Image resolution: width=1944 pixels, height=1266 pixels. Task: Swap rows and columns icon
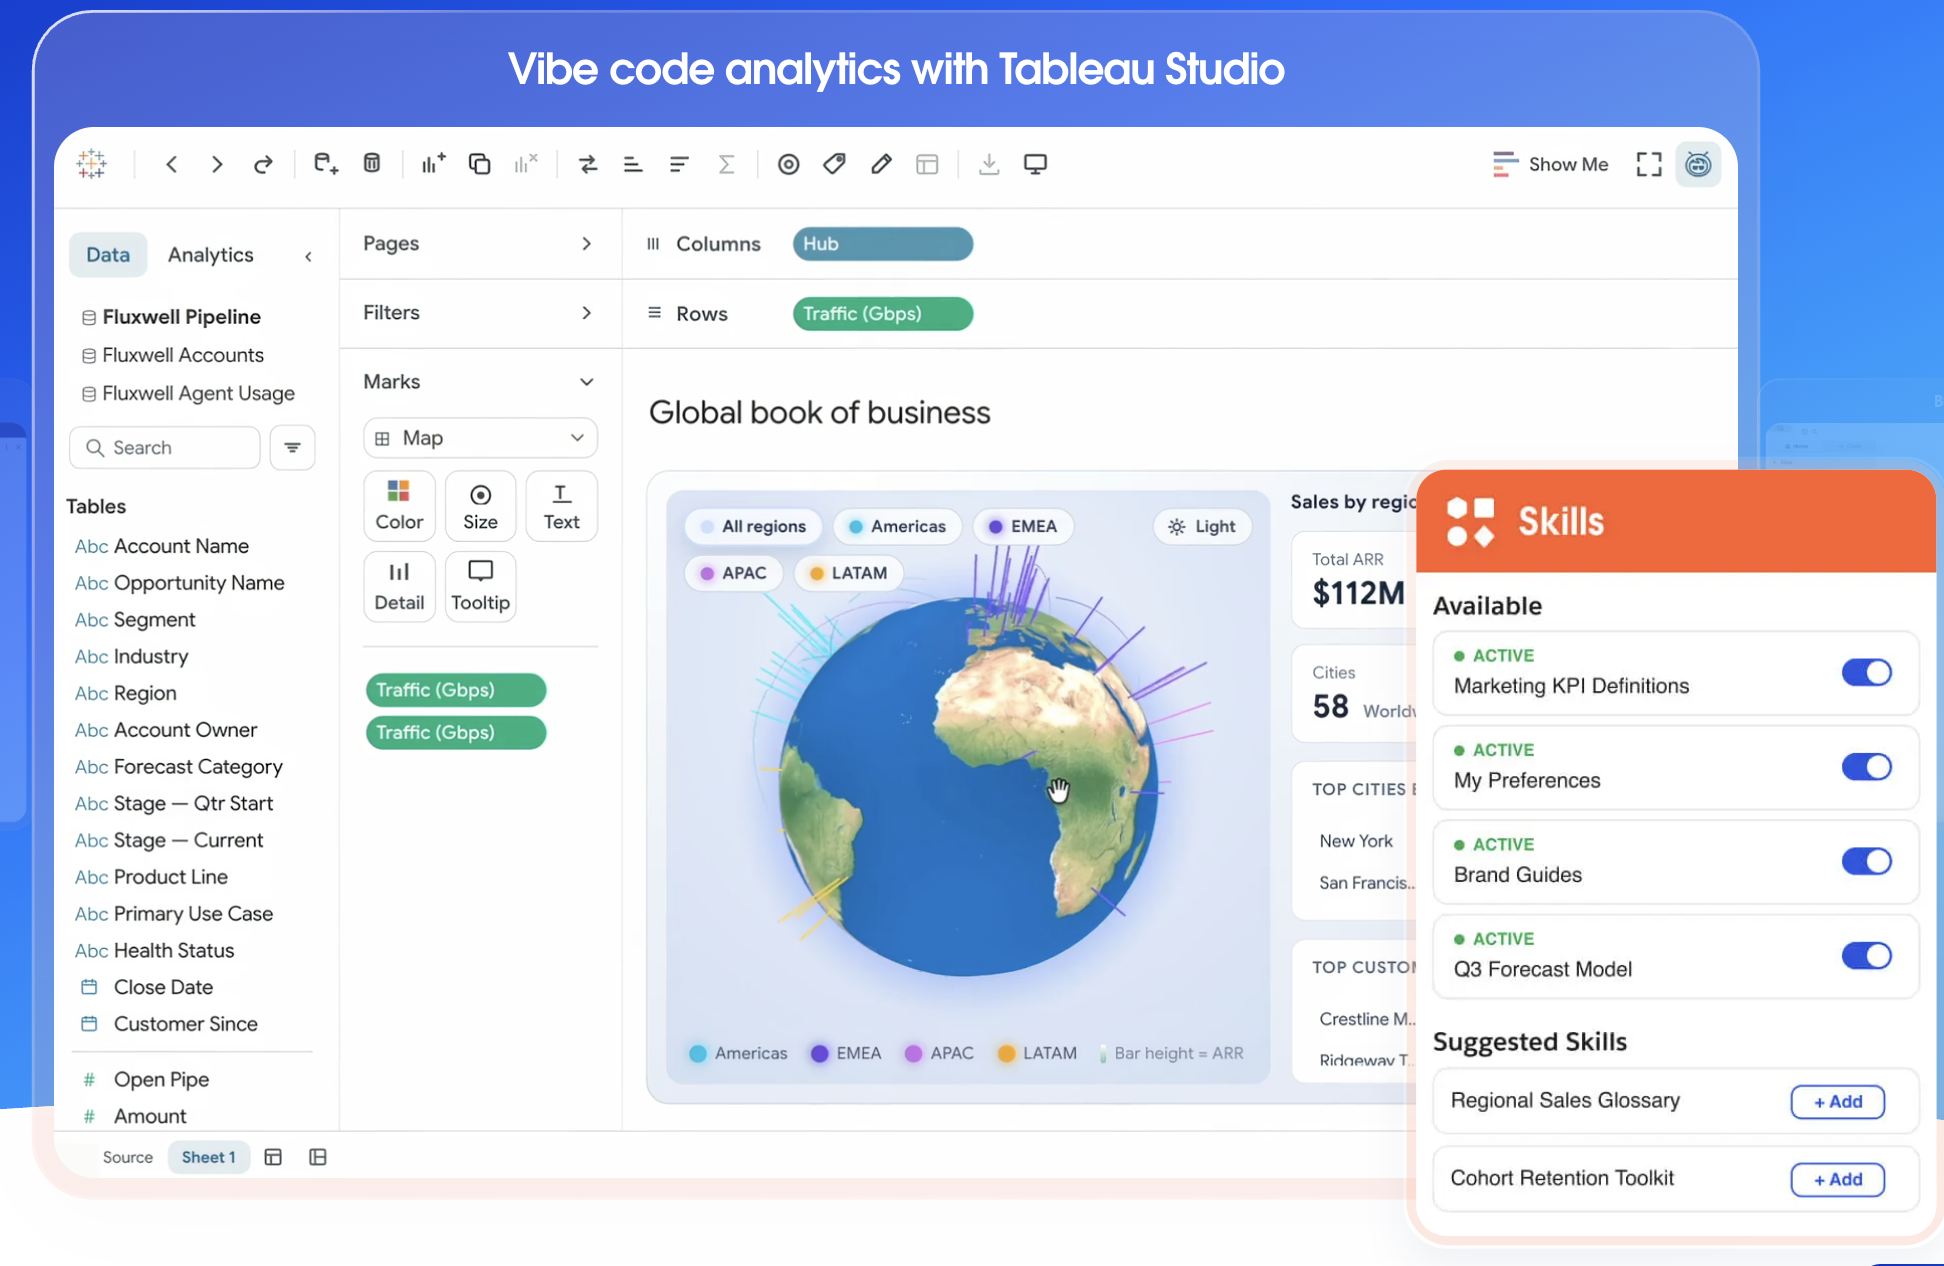pyautogui.click(x=588, y=164)
